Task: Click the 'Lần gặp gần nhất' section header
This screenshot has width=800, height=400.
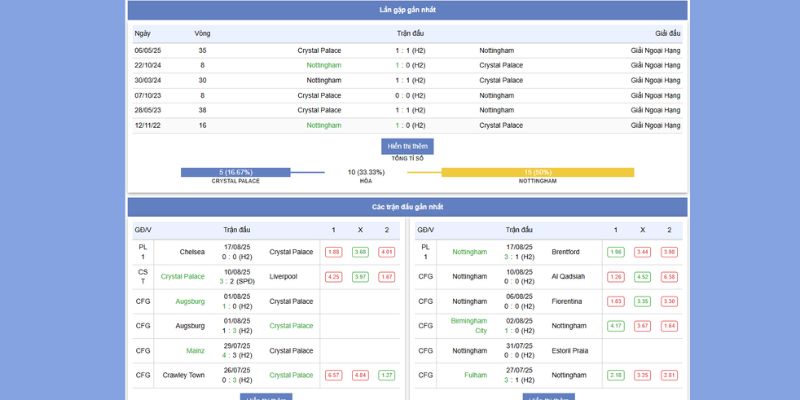Action: 407,10
